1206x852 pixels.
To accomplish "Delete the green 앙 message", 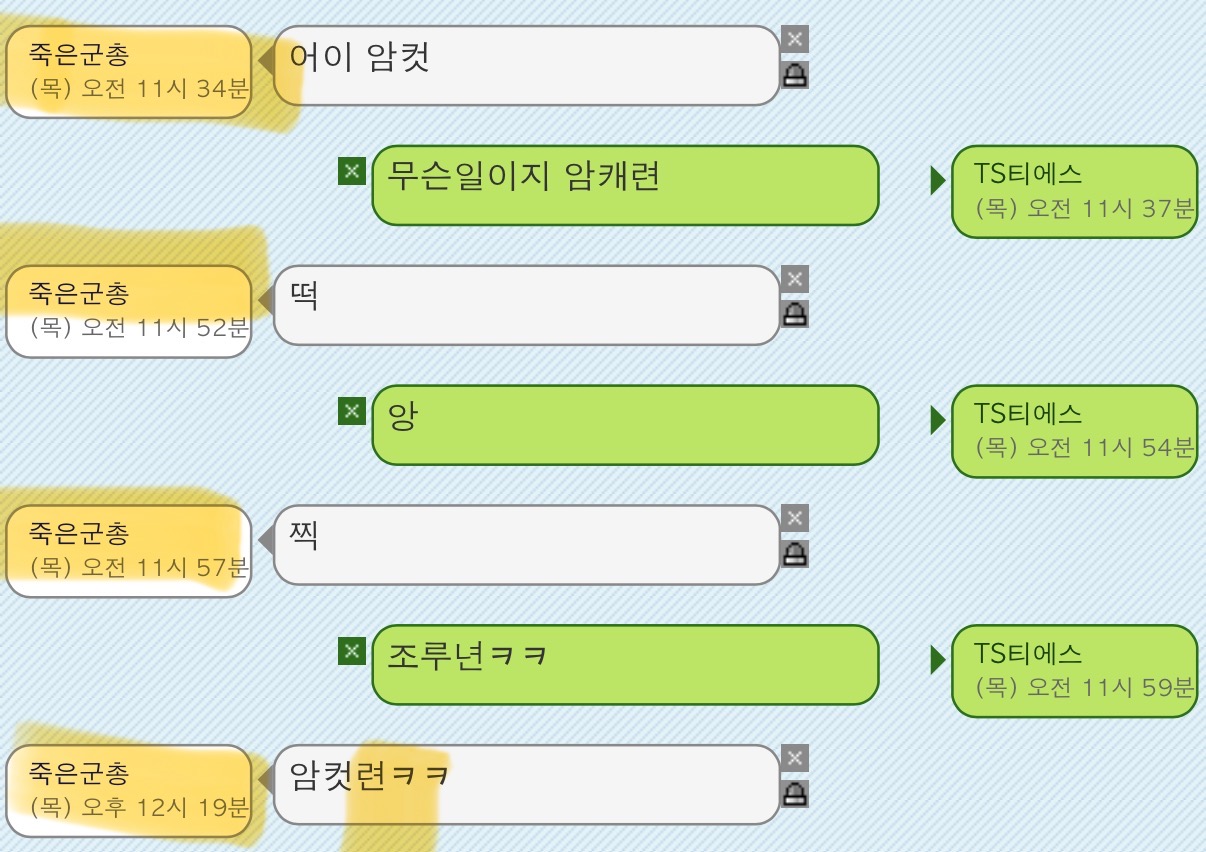I will [x=351, y=411].
